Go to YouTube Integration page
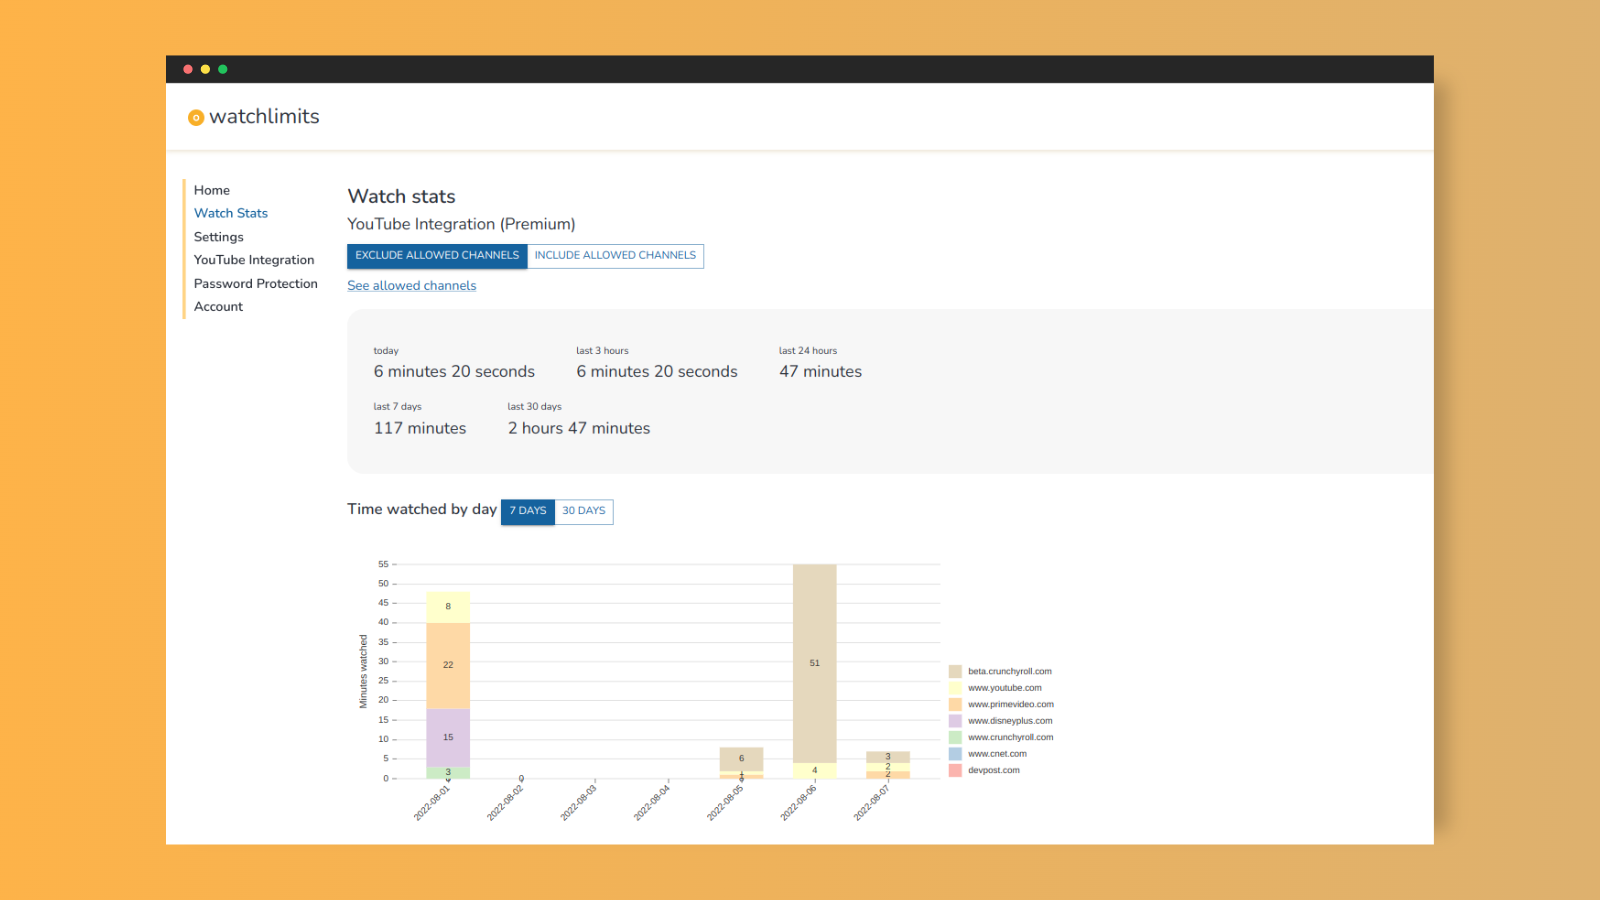 point(254,260)
